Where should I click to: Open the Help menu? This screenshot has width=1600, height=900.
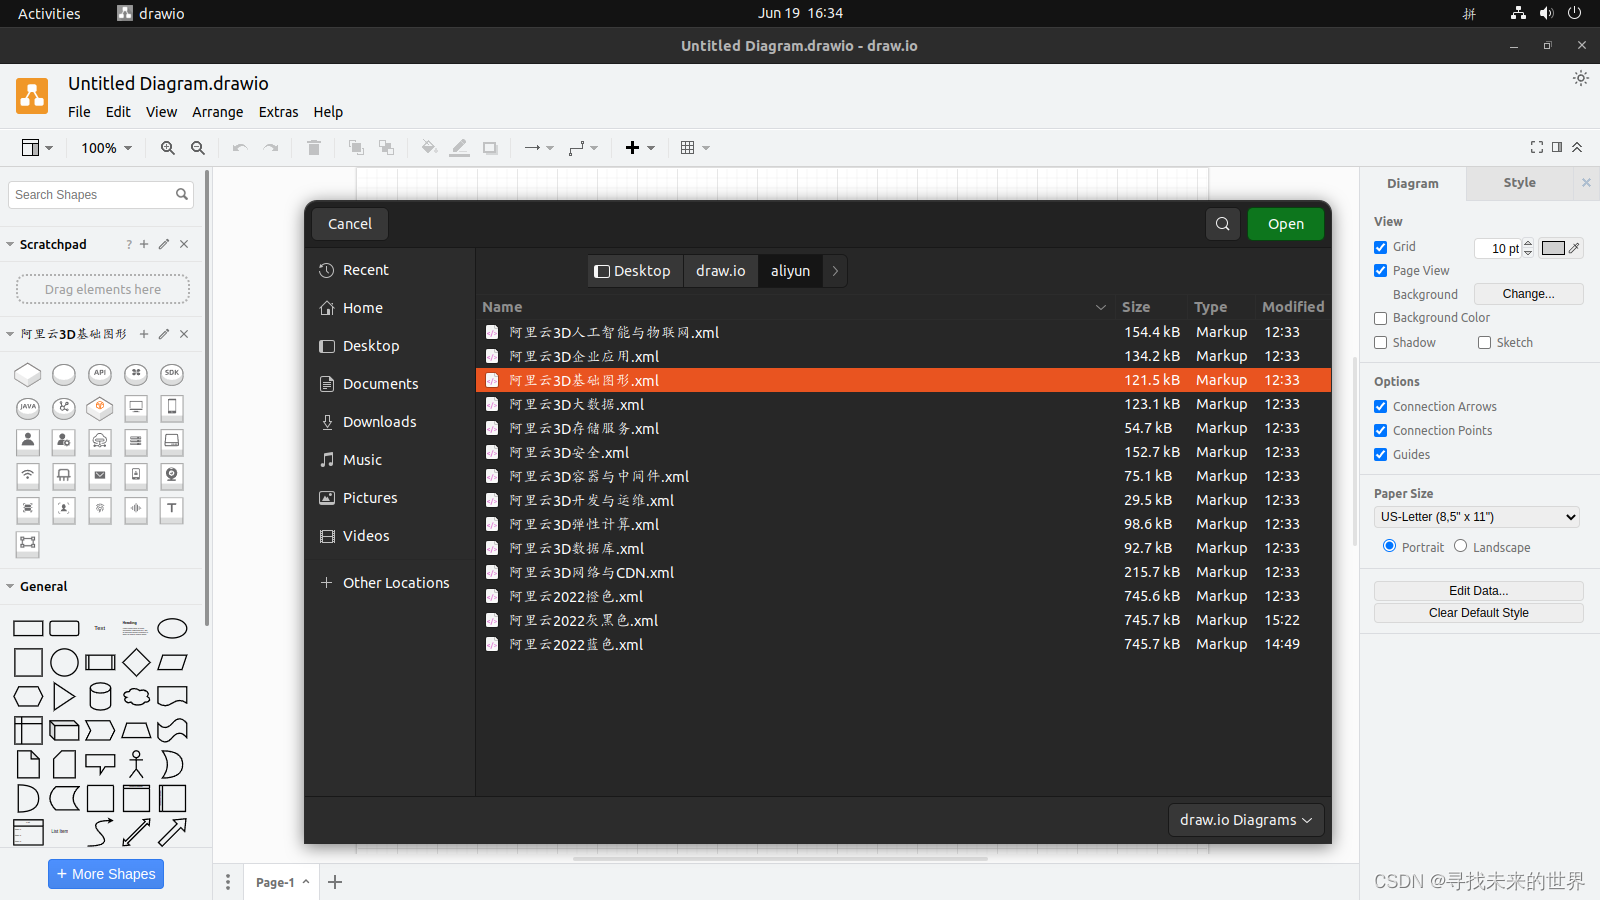pos(328,112)
